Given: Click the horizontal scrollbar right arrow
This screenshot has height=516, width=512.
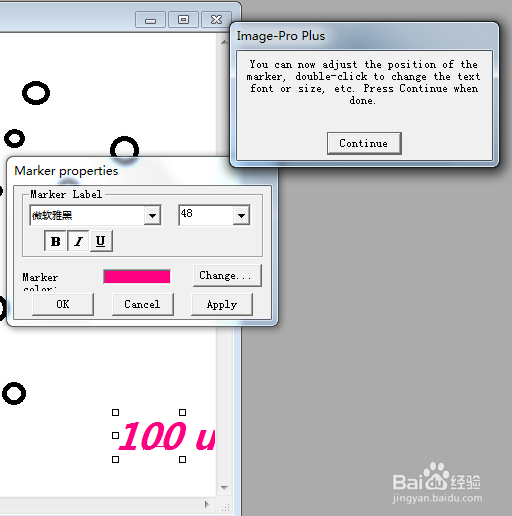Looking at the screenshot, I should click(207, 504).
